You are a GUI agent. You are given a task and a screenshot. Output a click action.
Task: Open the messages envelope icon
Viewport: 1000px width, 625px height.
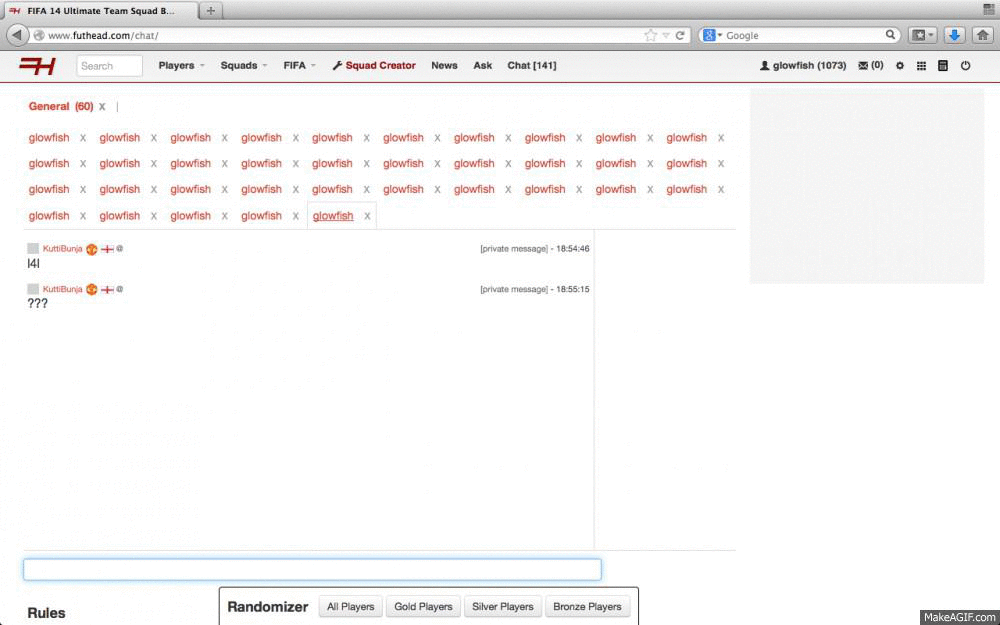(x=870, y=66)
